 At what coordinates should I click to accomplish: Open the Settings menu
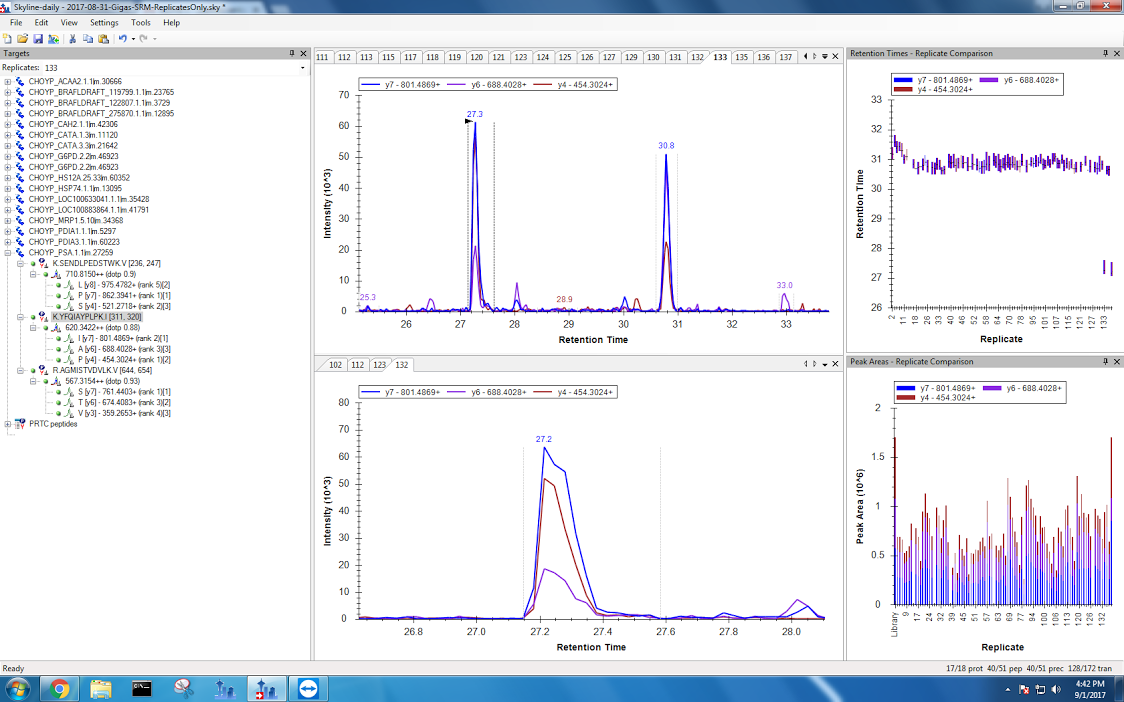103,22
